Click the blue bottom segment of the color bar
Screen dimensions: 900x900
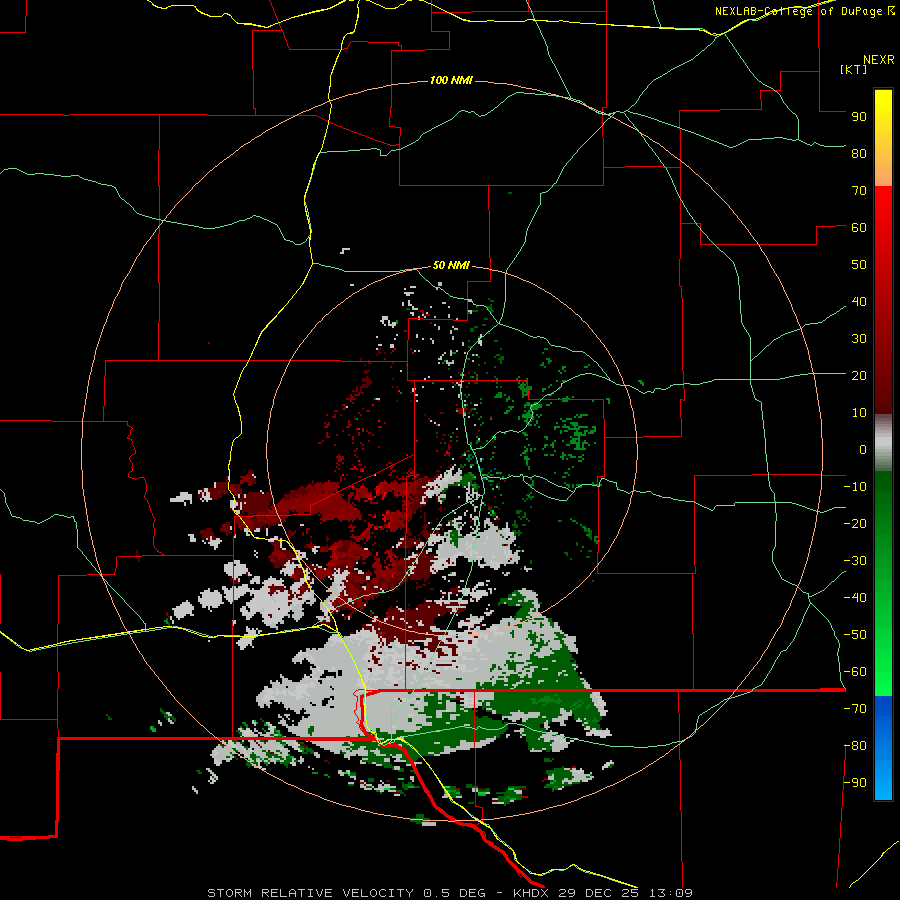pyautogui.click(x=883, y=748)
